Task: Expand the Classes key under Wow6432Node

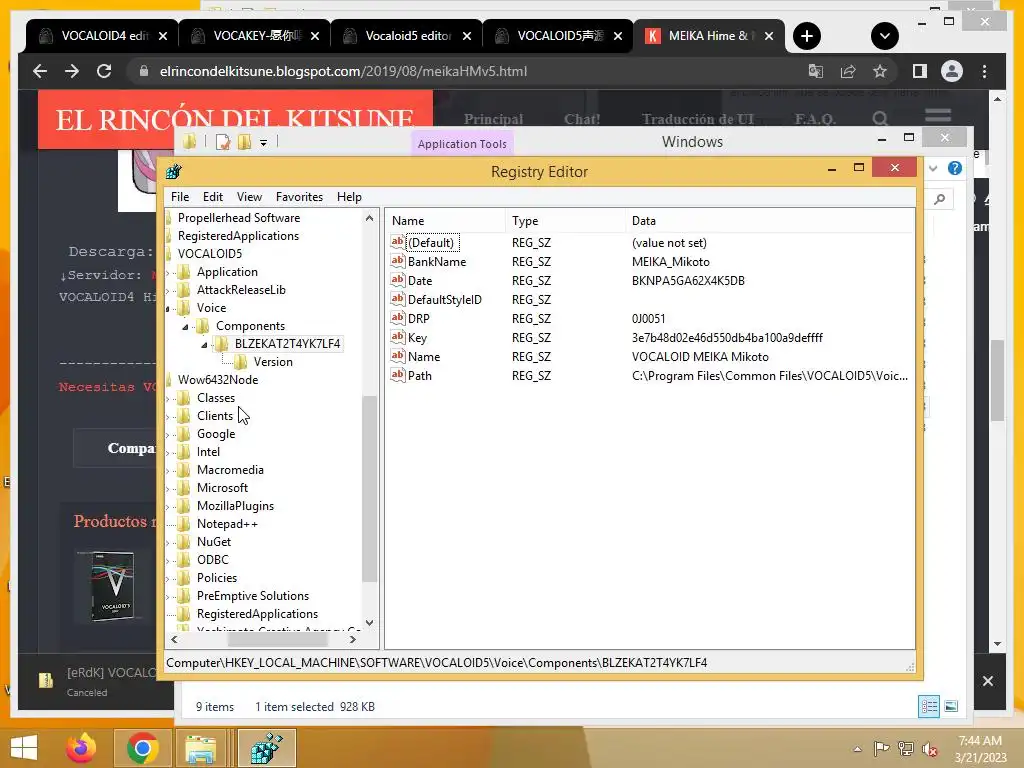Action: click(168, 398)
